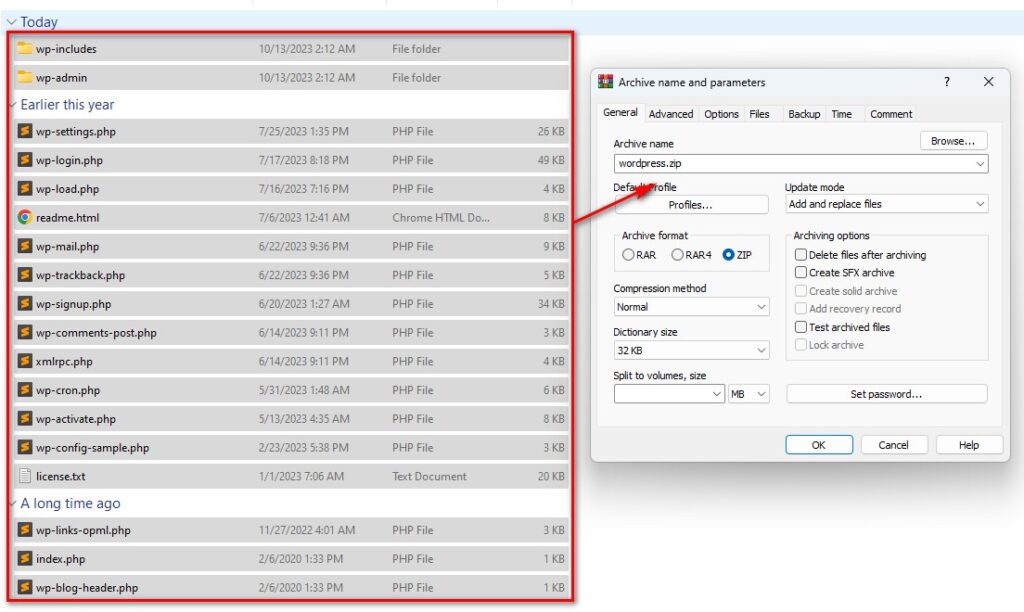Click the wp-trackback.php file icon

25,275
